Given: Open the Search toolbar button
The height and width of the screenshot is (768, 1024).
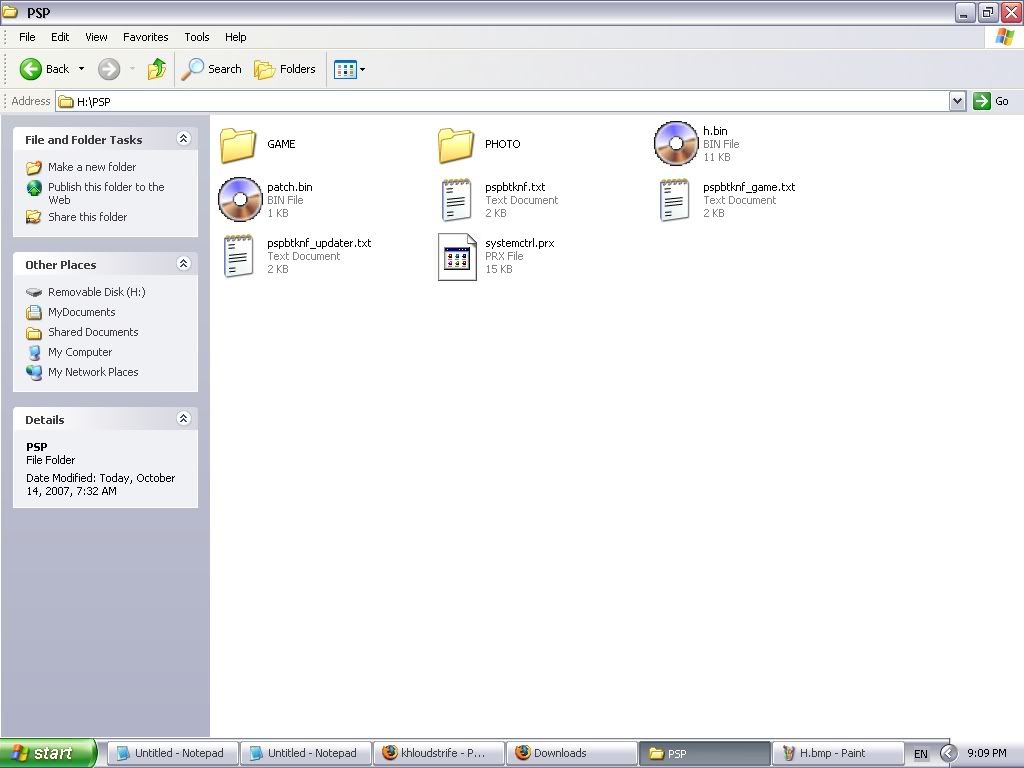Looking at the screenshot, I should [212, 69].
